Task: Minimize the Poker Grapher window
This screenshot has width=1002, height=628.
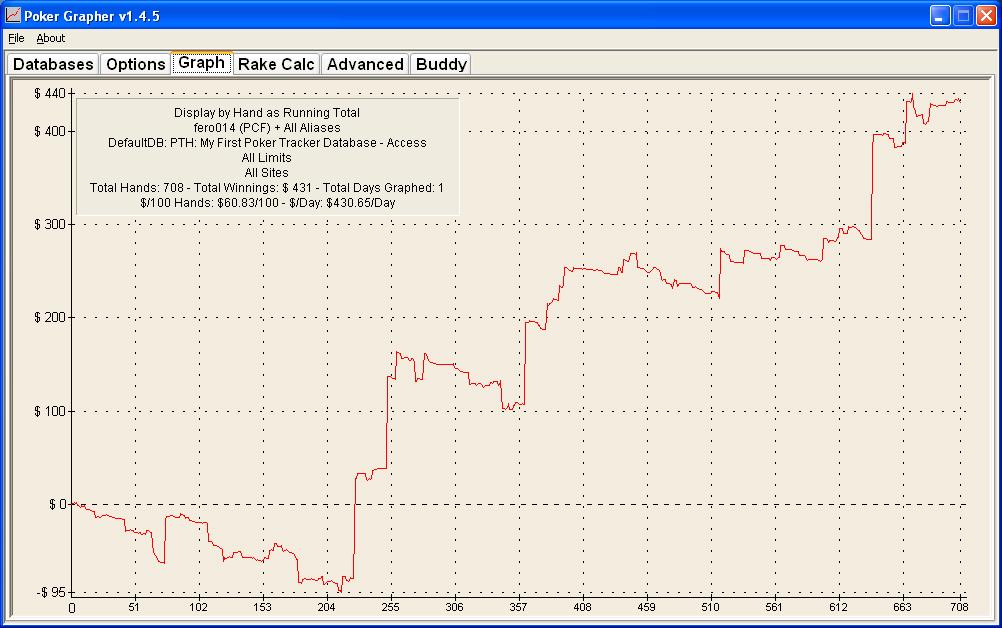Action: [x=940, y=15]
